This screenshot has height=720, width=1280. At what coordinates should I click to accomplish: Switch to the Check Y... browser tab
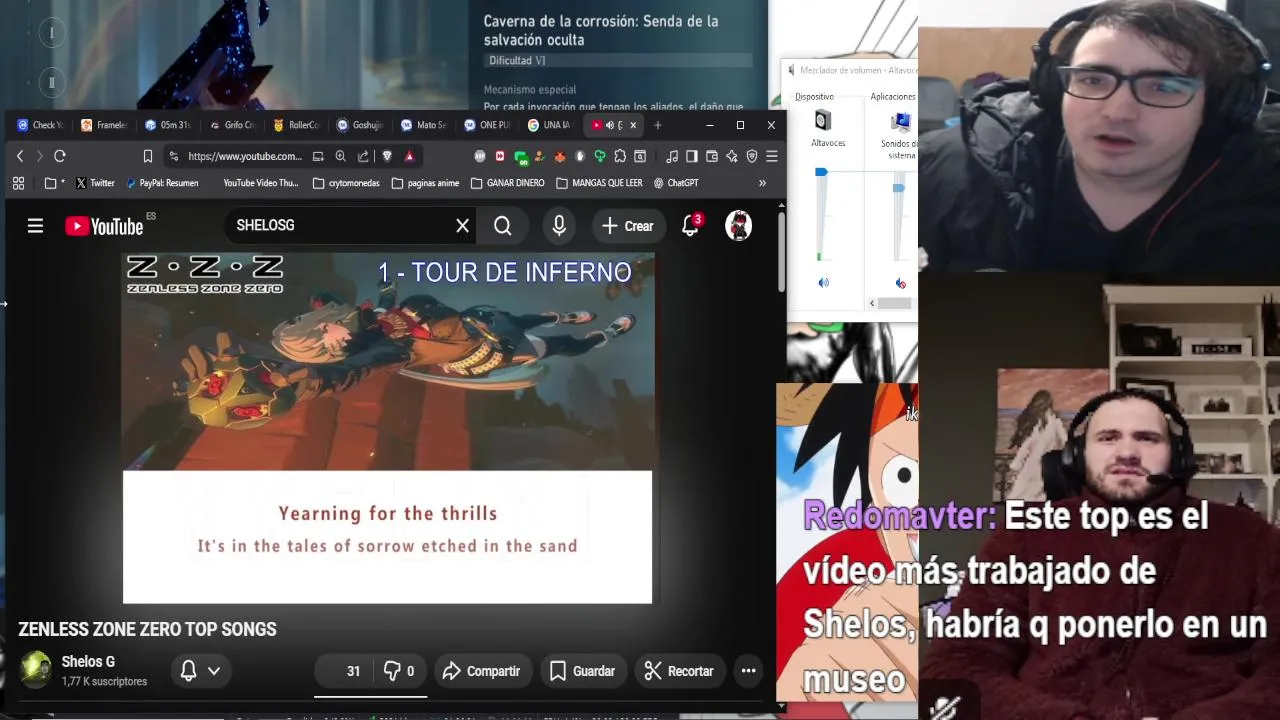[x=40, y=125]
